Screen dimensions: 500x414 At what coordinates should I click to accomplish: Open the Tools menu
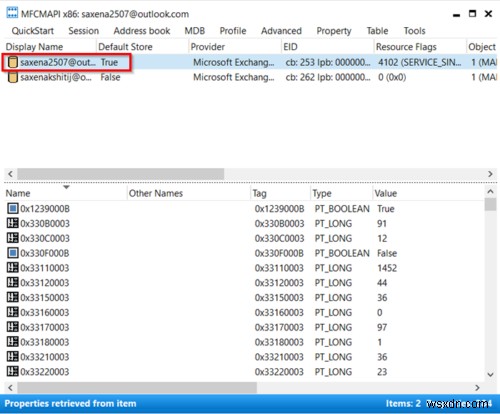[414, 31]
